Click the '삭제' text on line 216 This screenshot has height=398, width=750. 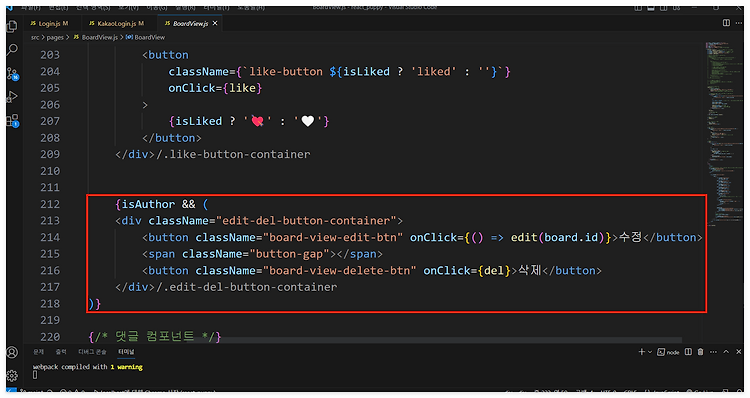[x=529, y=270]
